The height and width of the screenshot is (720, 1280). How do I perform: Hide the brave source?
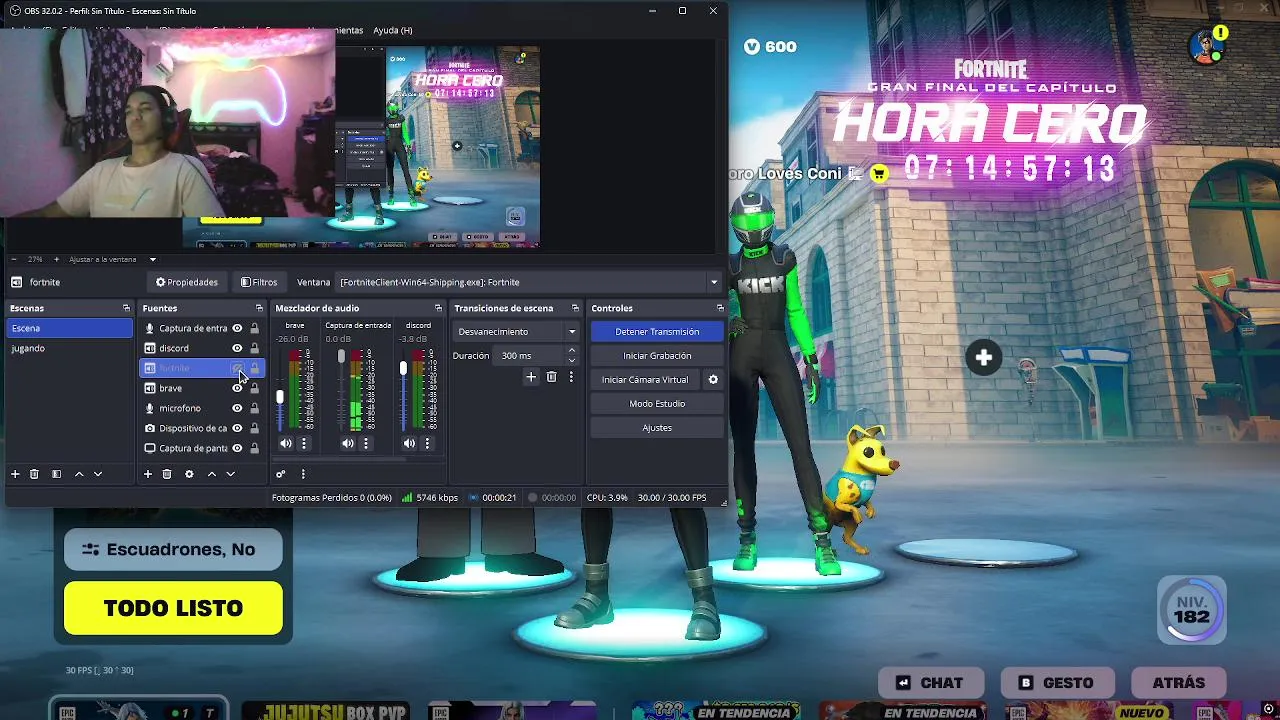pos(237,388)
